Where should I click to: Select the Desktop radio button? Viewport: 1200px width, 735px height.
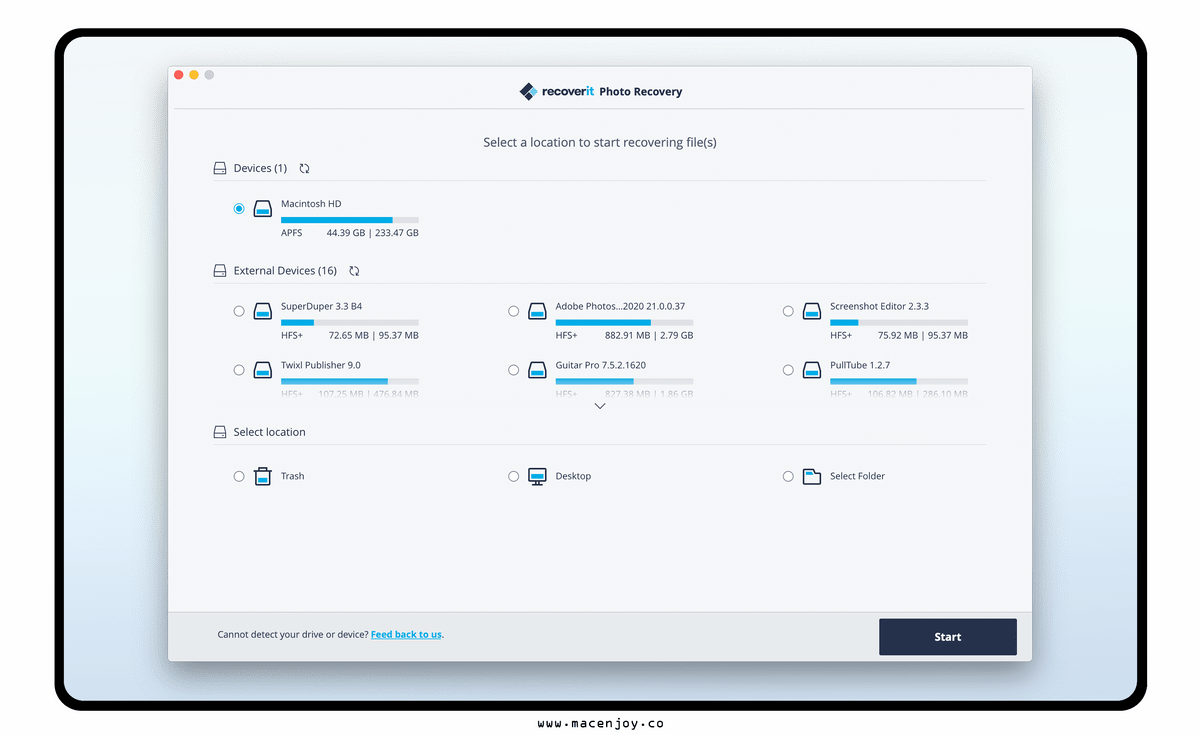tap(513, 476)
